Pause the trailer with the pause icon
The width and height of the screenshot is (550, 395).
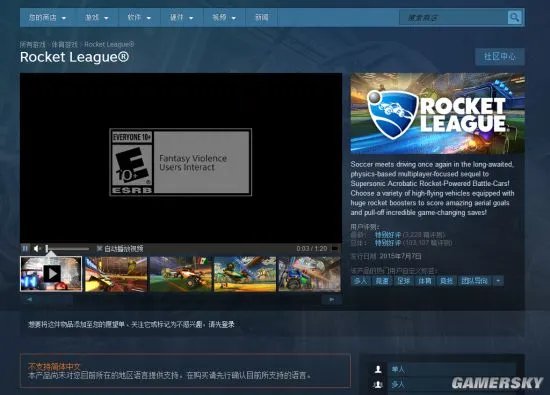pos(25,248)
